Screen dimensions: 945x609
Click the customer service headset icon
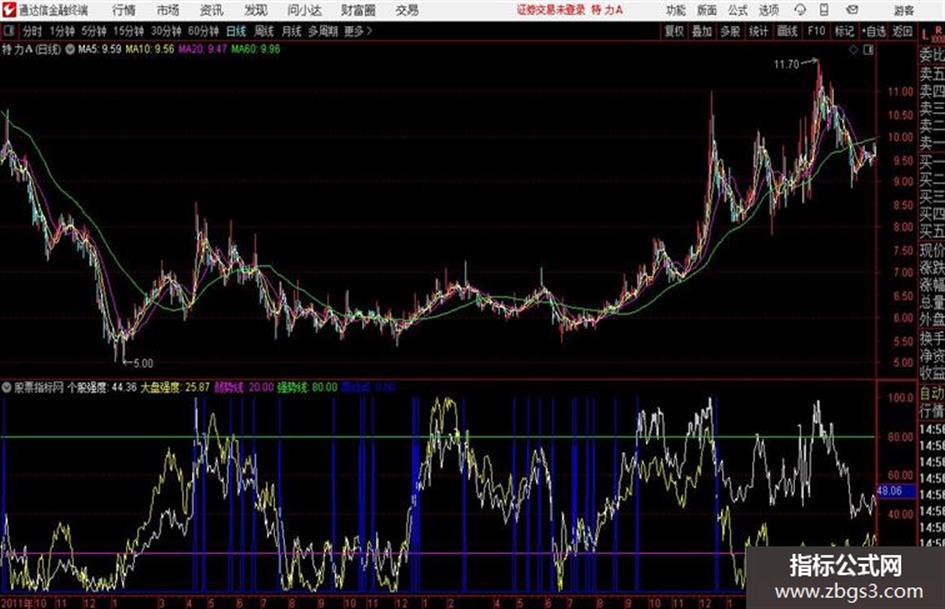(x=800, y=10)
